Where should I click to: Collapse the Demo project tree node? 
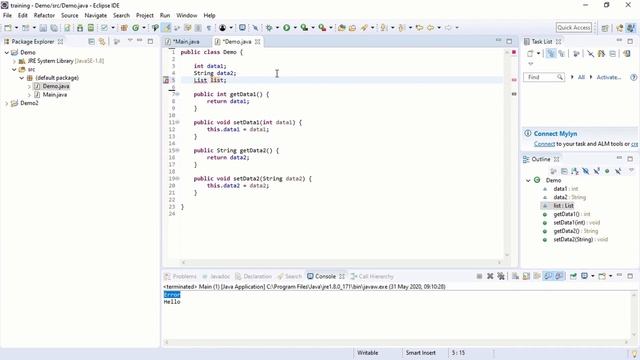tap(7, 53)
